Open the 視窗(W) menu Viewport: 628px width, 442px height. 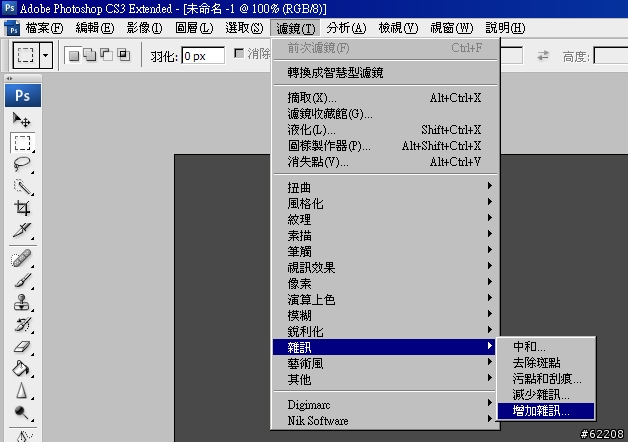point(451,28)
